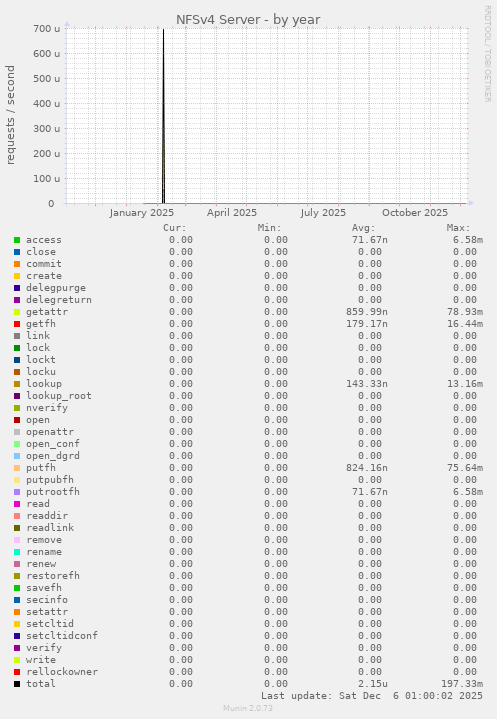Select the open_conf legend label
Image resolution: width=497 pixels, height=719 pixels.
[x=53, y=444]
